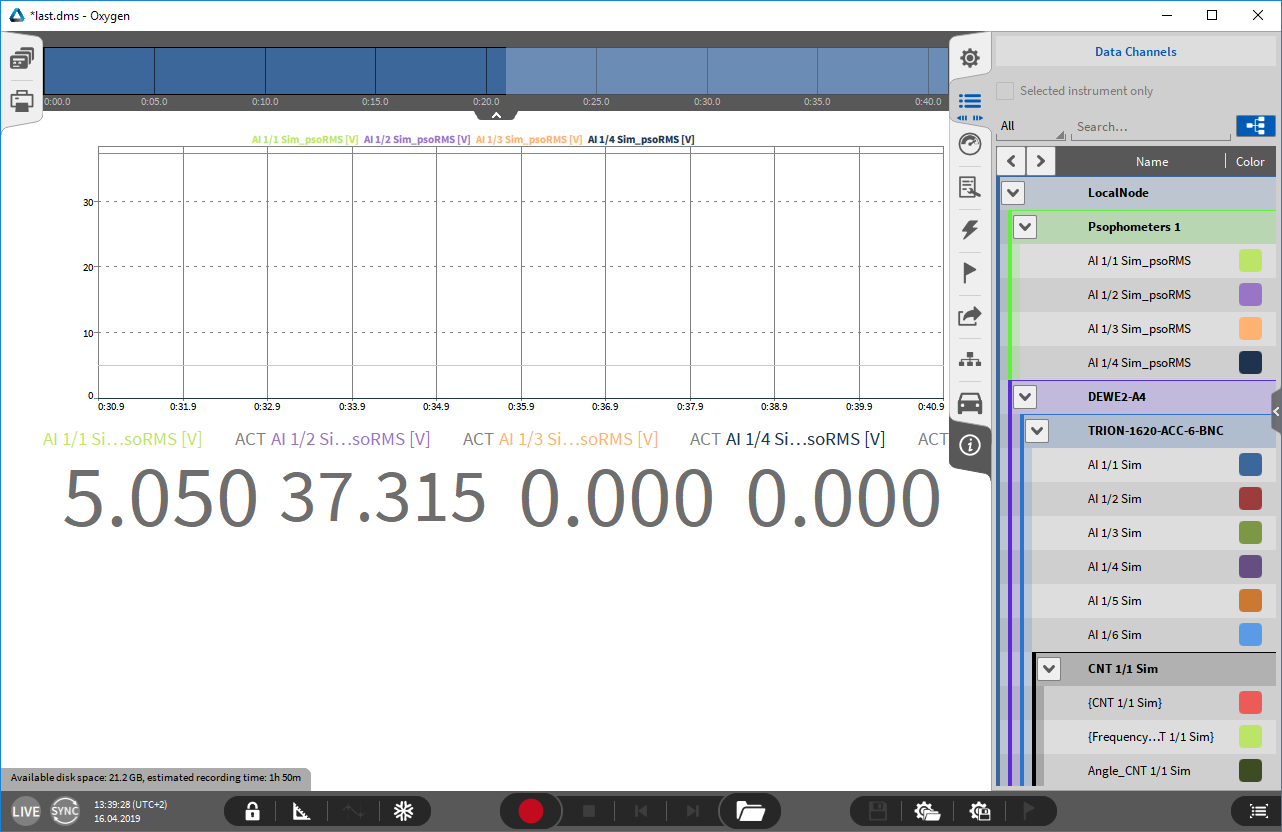Toggle the channel hierarchy view button
1282x832 pixels.
[1255, 126]
